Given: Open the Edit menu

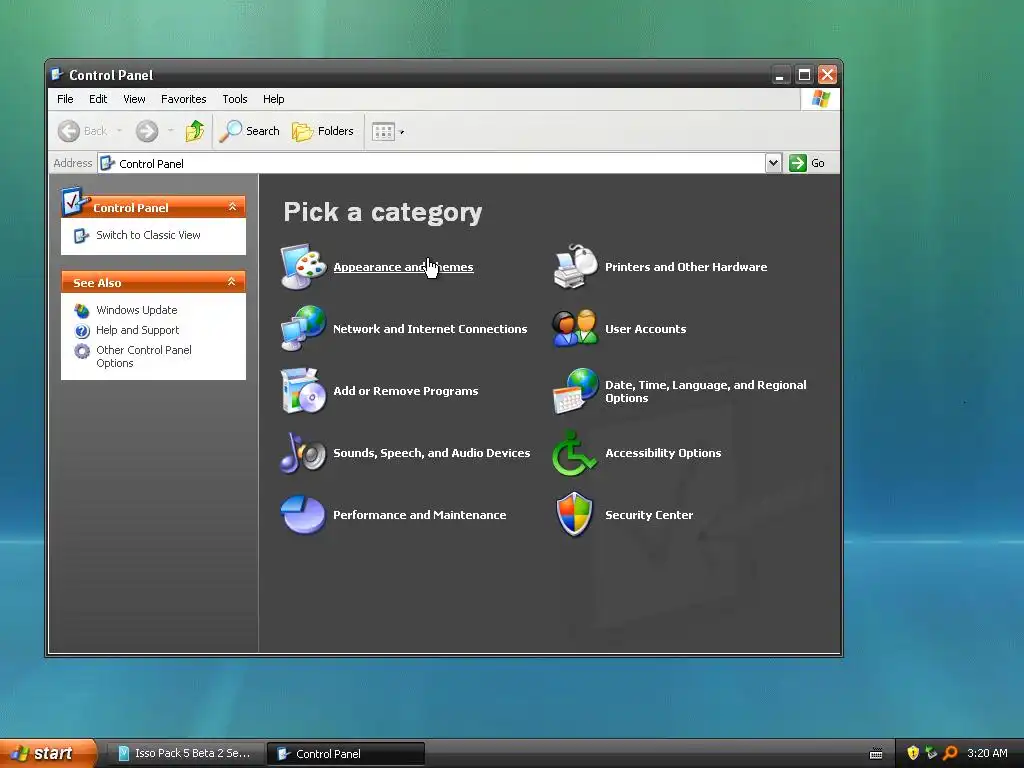Looking at the screenshot, I should pos(98,99).
